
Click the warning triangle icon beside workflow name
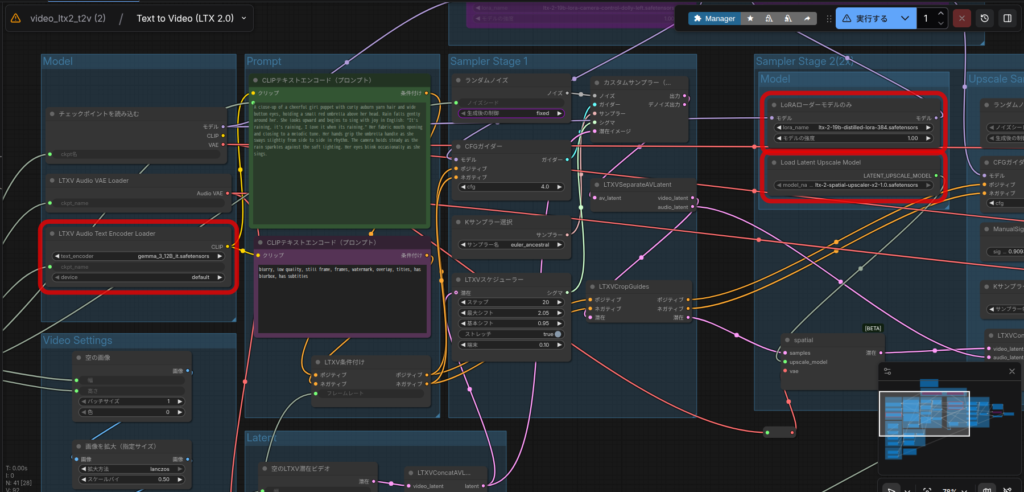coord(16,19)
